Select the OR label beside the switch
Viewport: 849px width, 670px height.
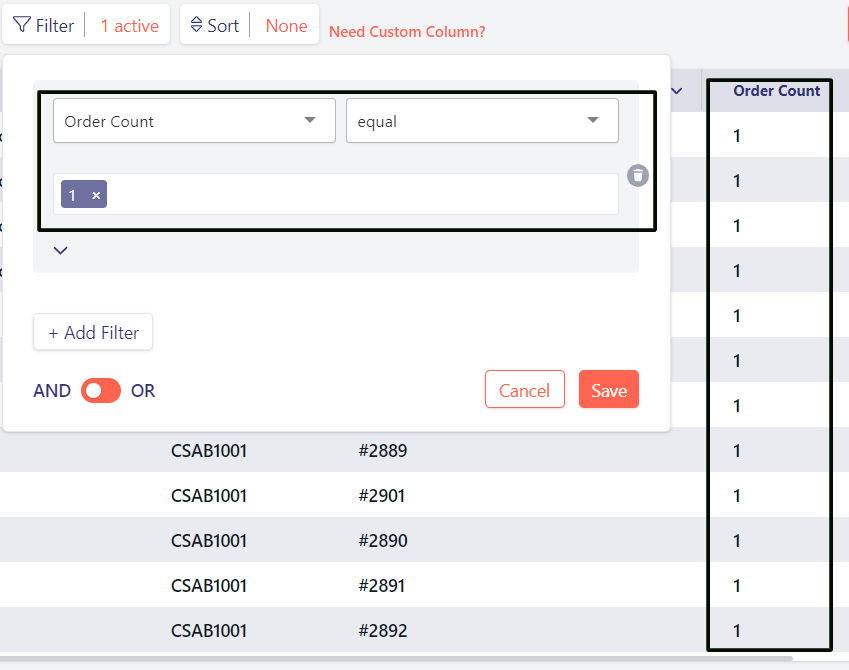coord(143,390)
